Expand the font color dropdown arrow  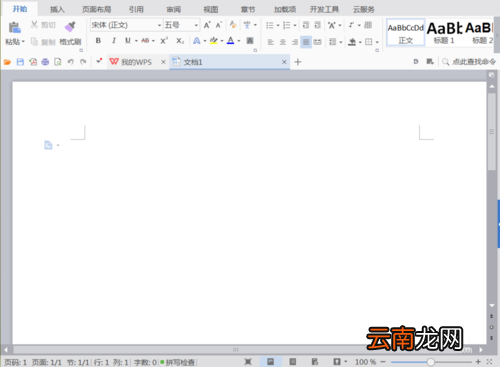(239, 41)
